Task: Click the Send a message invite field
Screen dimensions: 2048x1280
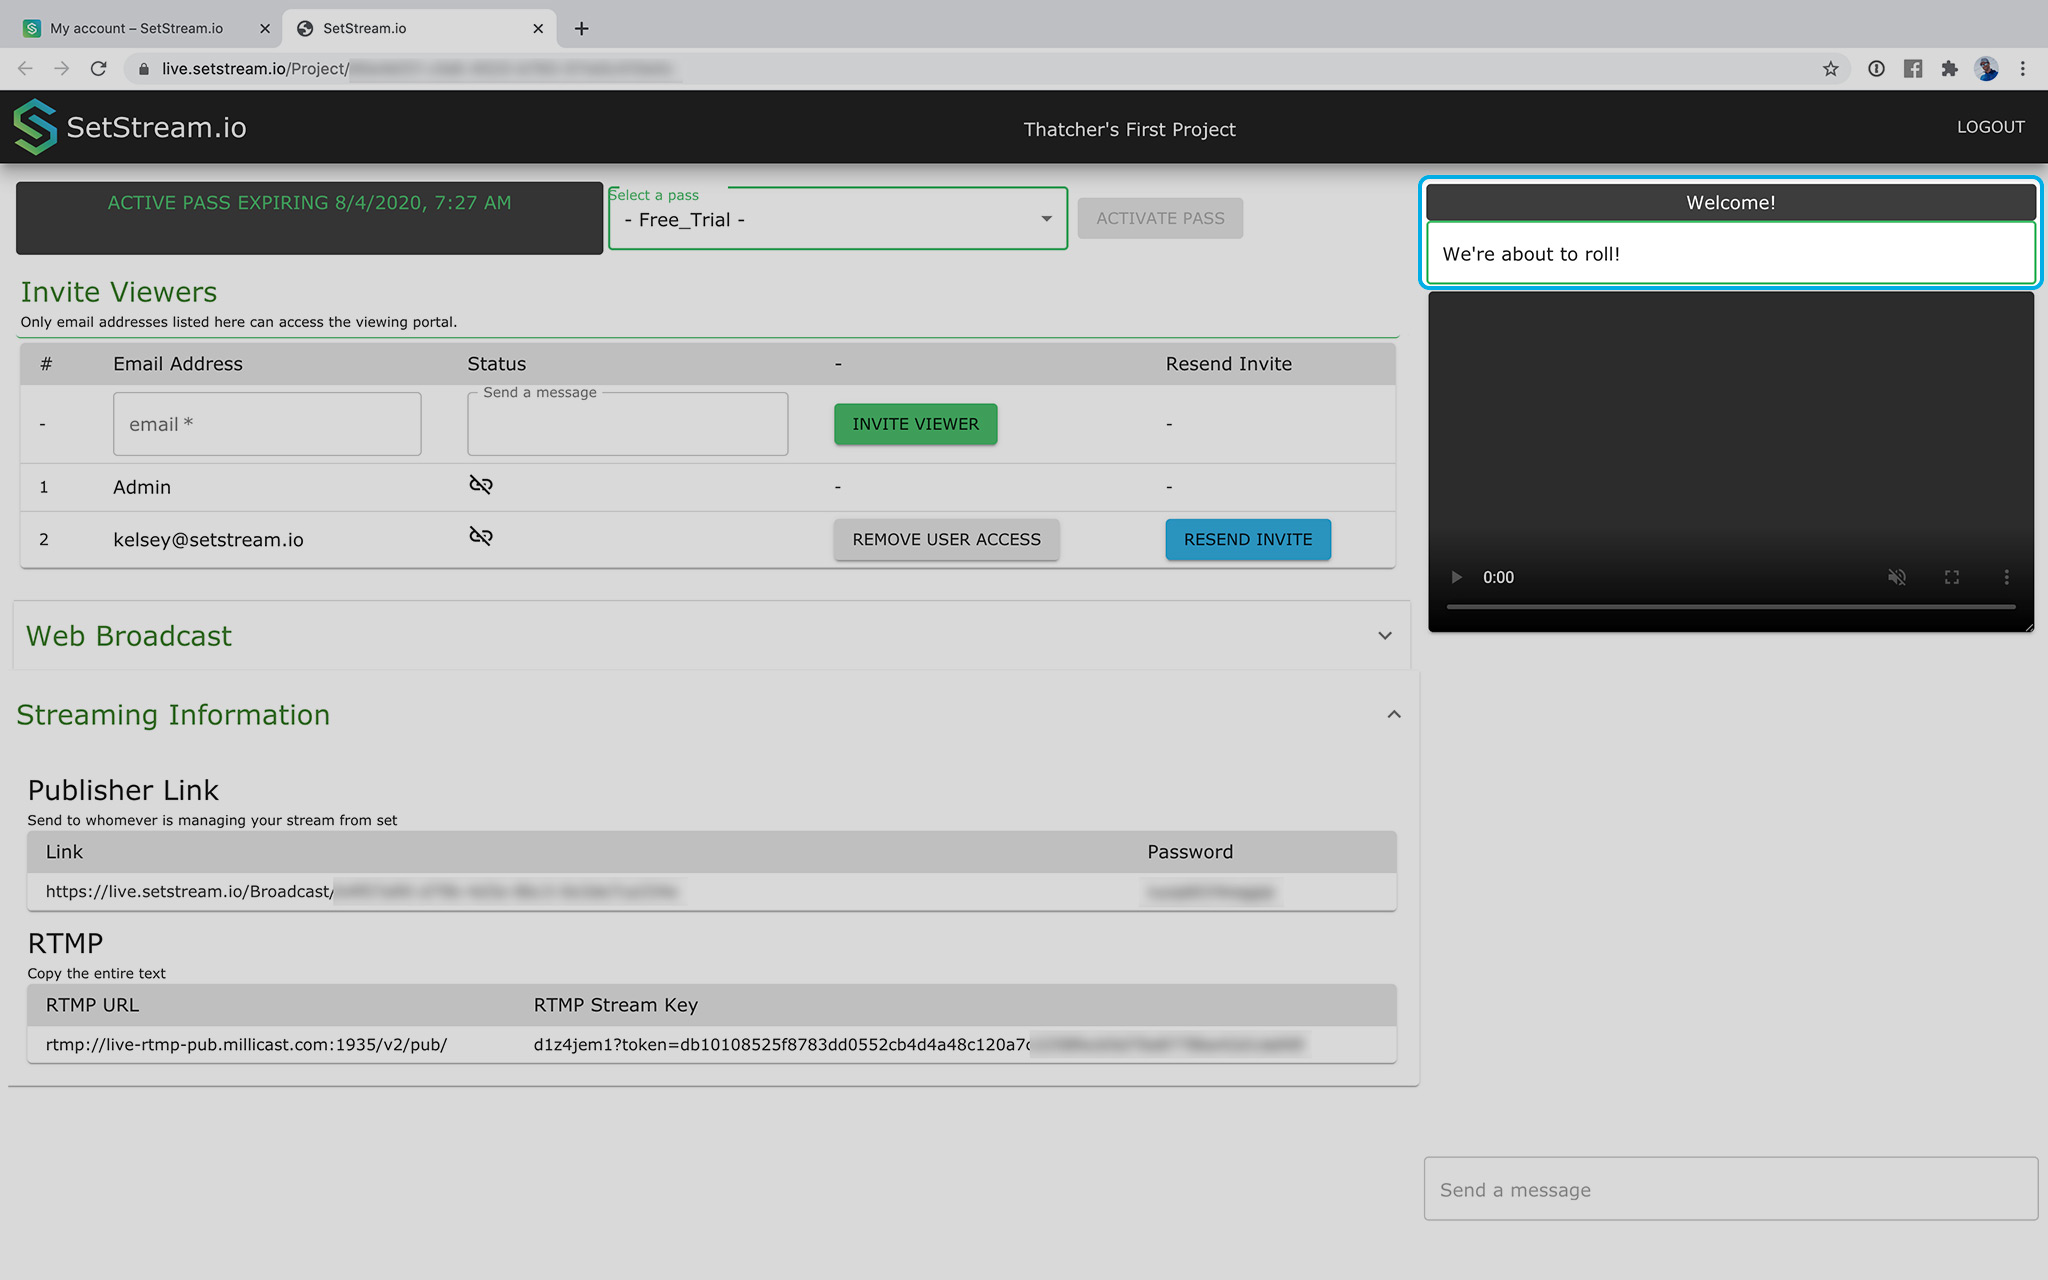Action: 627,424
